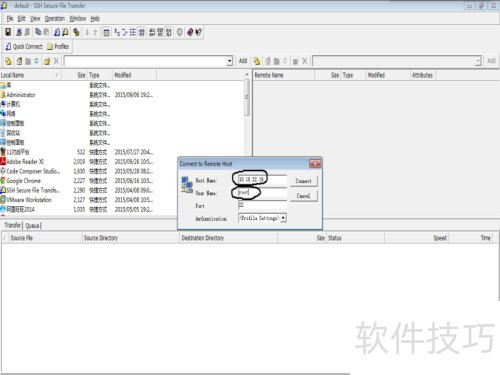Click the Quick Connect button

click(x=24, y=46)
